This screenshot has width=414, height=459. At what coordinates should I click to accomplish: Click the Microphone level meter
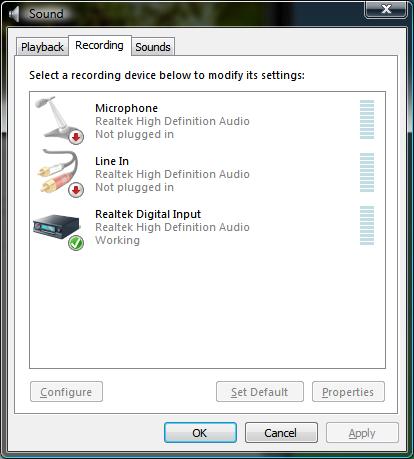tap(367, 119)
